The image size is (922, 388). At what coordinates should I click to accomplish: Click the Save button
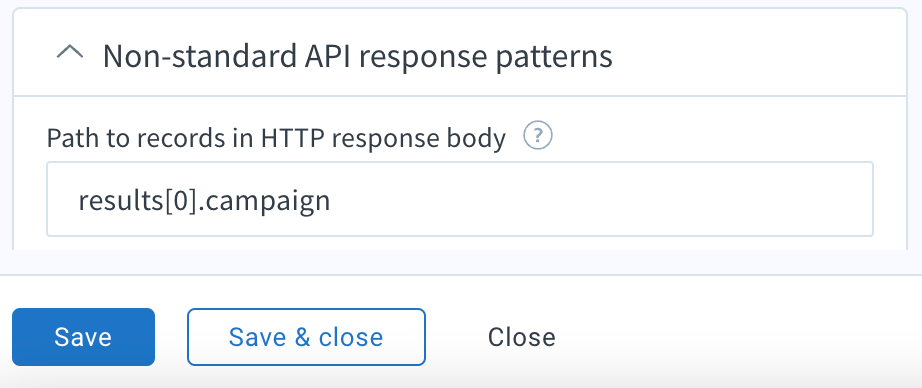pos(83,337)
